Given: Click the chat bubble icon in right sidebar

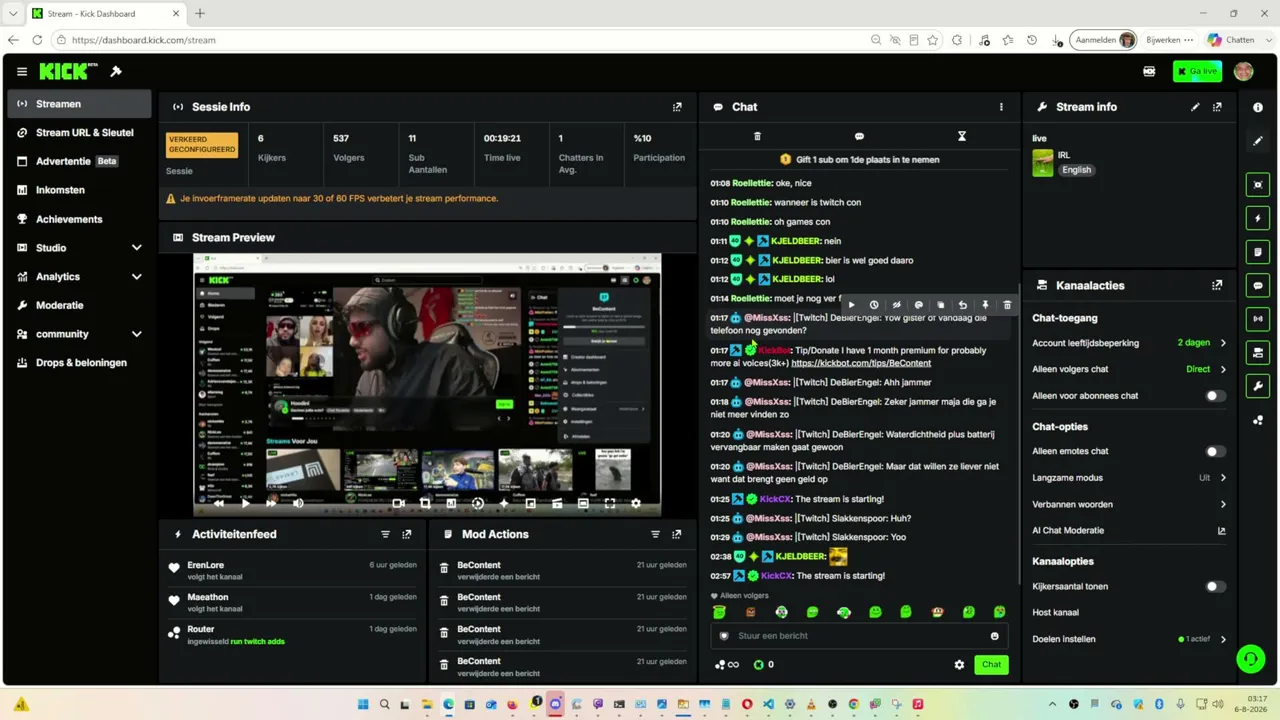Looking at the screenshot, I should click(1258, 286).
